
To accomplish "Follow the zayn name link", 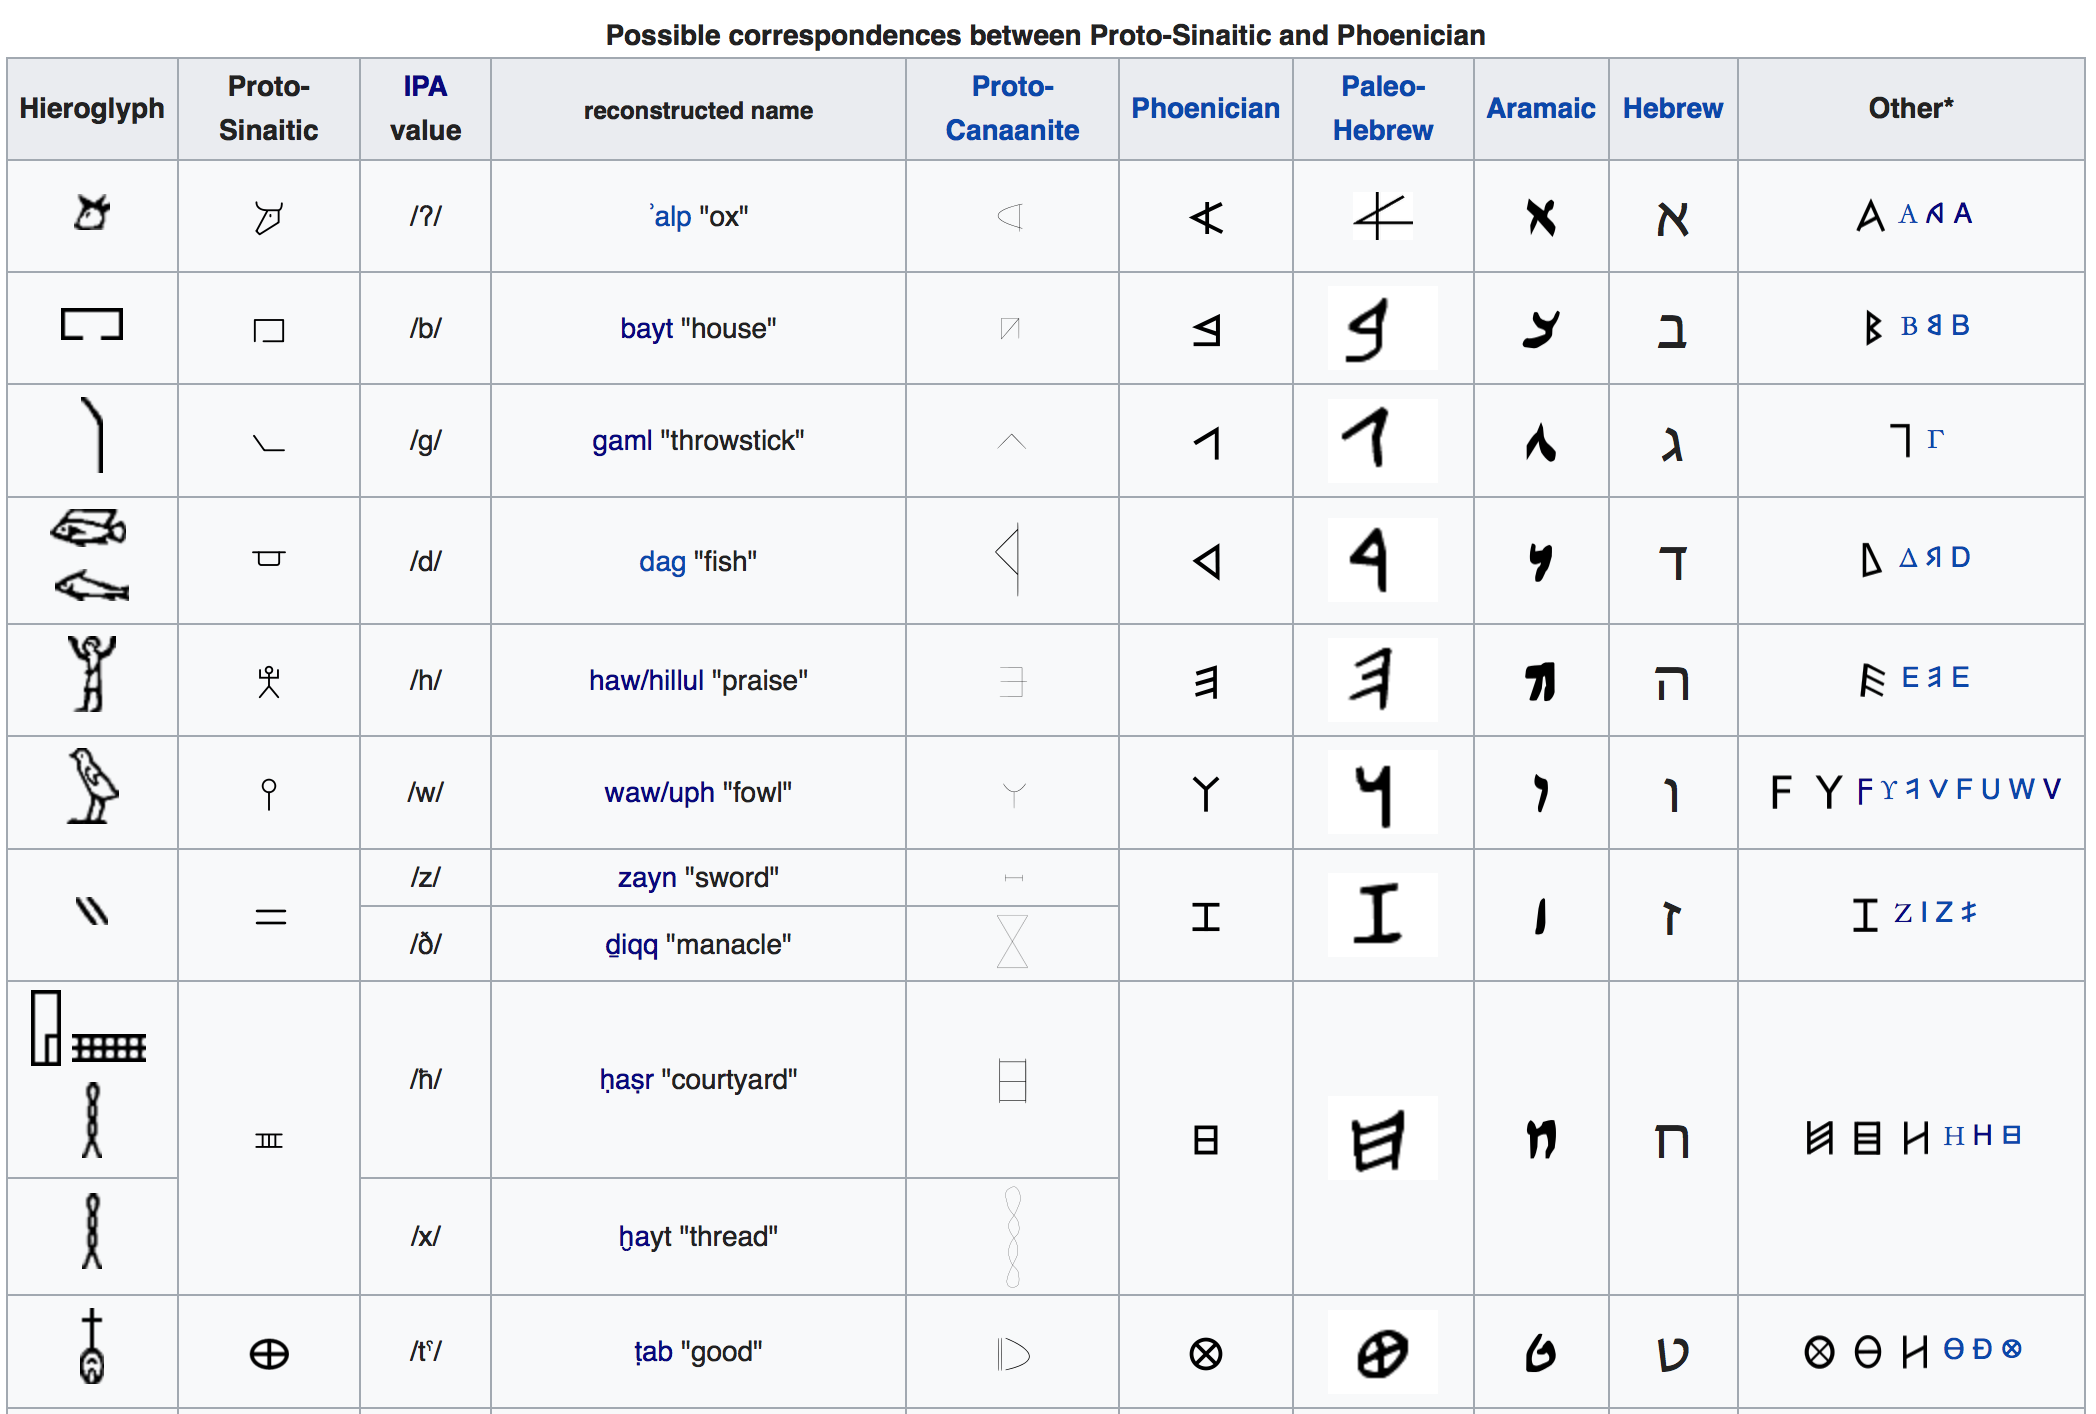I will point(646,878).
